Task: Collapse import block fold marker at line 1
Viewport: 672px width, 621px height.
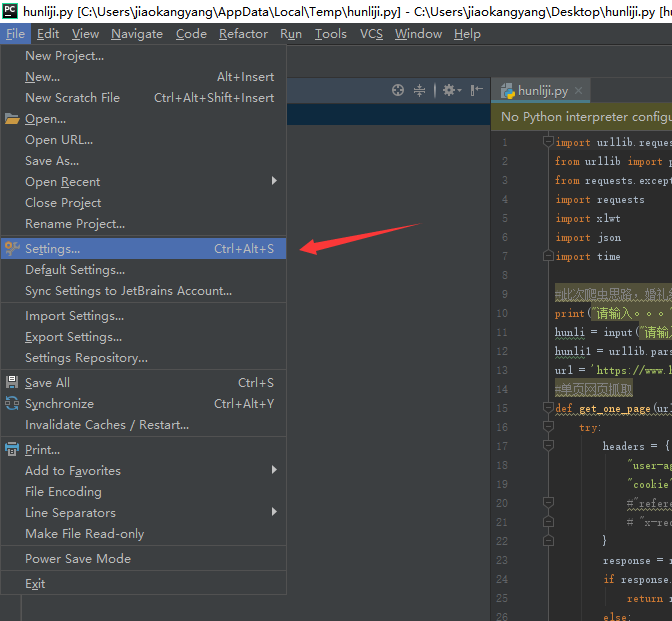Action: 548,141
